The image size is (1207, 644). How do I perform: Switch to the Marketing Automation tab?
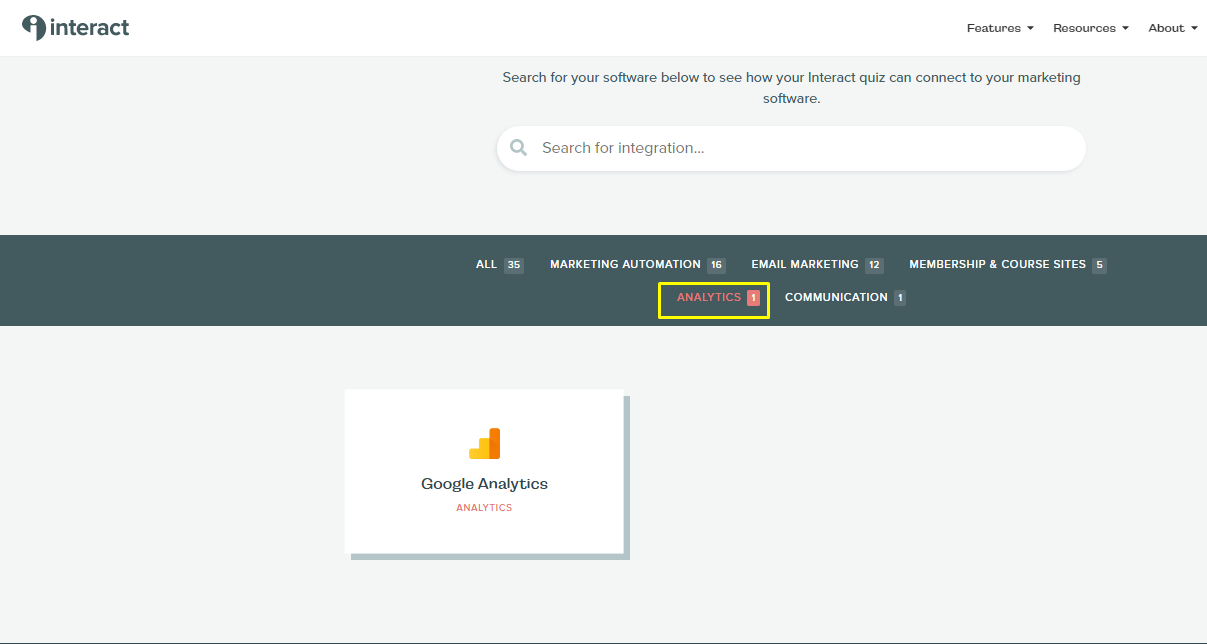625,264
